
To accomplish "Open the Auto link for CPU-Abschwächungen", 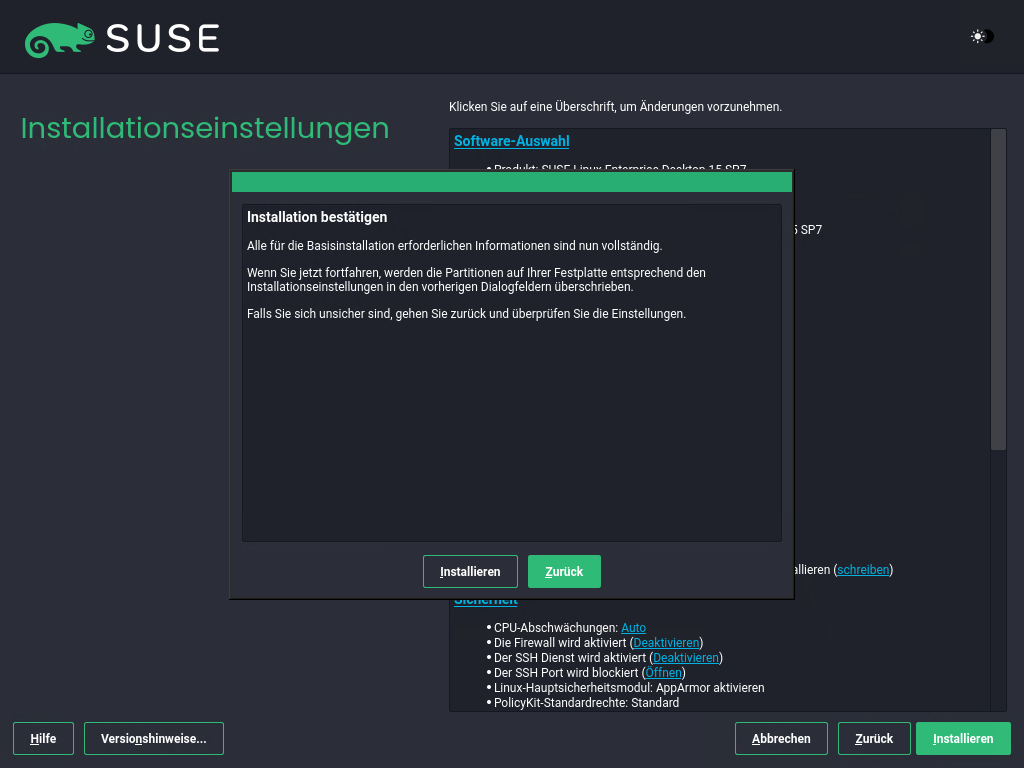I will (633, 628).
